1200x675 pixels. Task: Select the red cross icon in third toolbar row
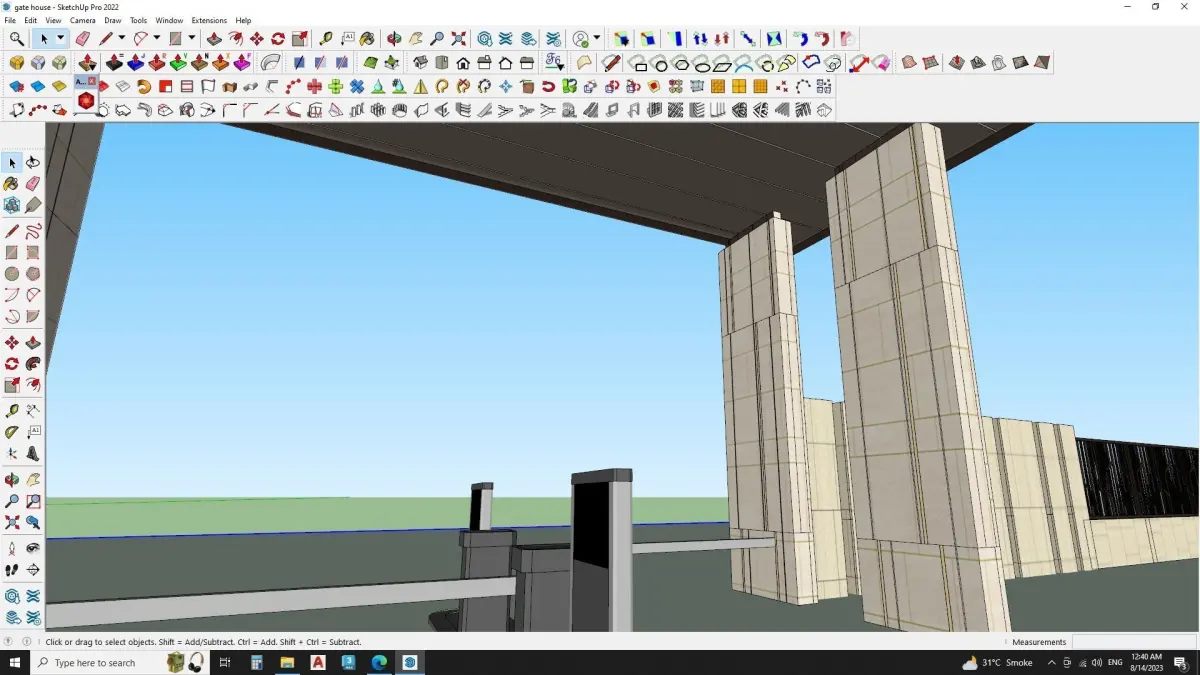tap(314, 87)
